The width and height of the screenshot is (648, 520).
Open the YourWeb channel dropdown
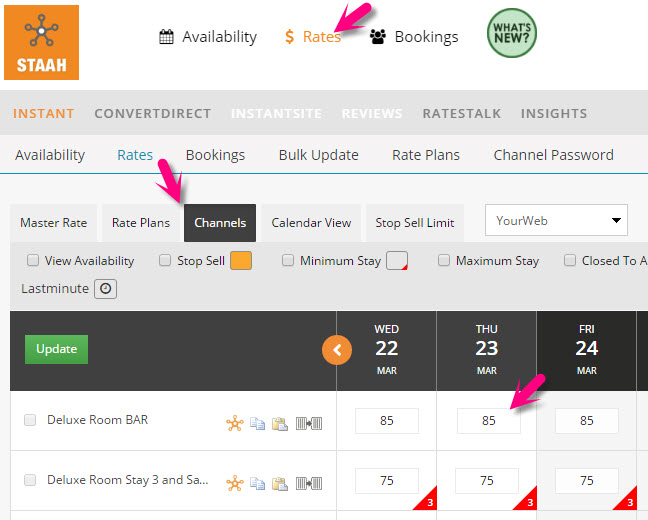(x=556, y=220)
